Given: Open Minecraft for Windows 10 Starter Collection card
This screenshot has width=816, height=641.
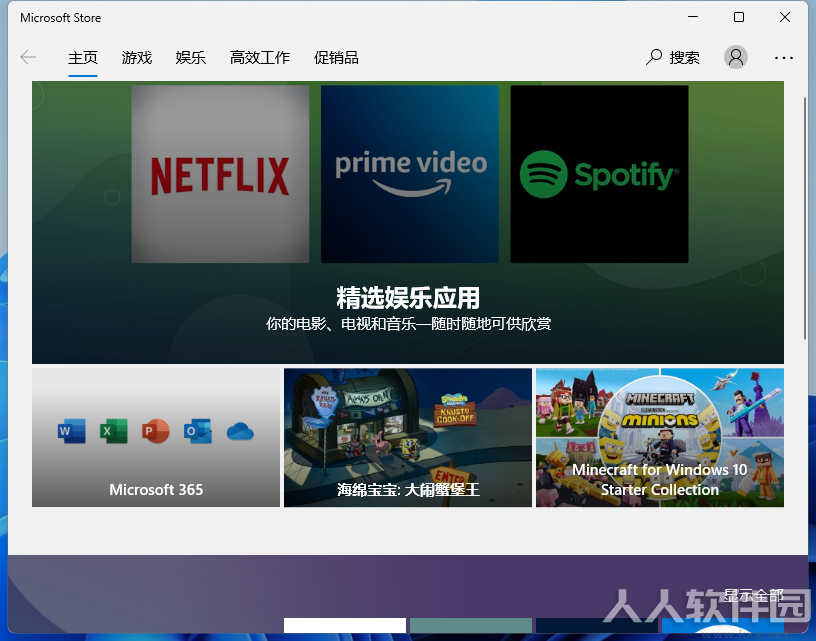Looking at the screenshot, I should 660,438.
